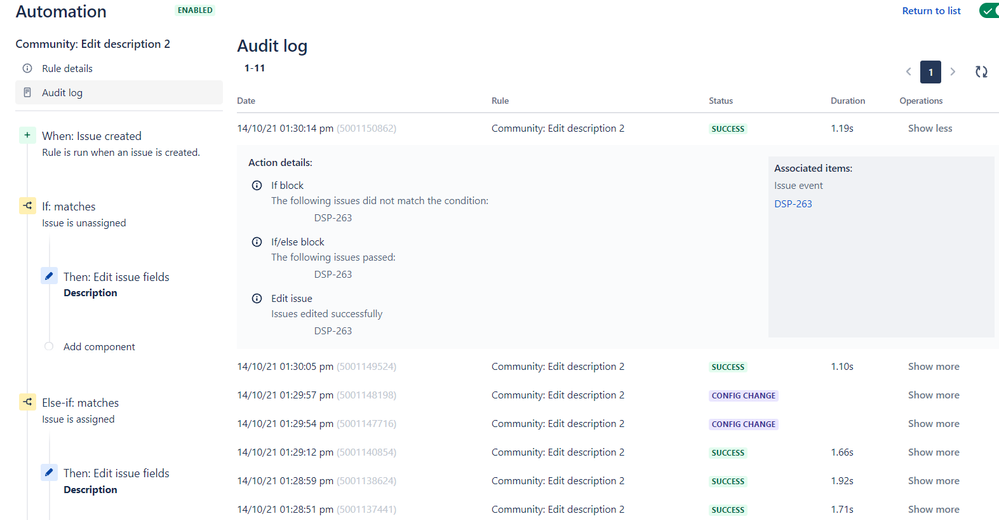Viewport: 999px width, 520px height.
Task: Expand the 01:29:12 pm entry with Show more
Action: 933,452
